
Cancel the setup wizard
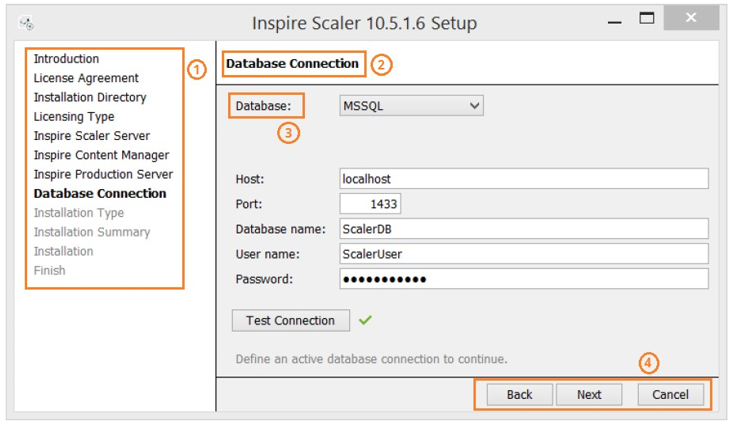670,395
